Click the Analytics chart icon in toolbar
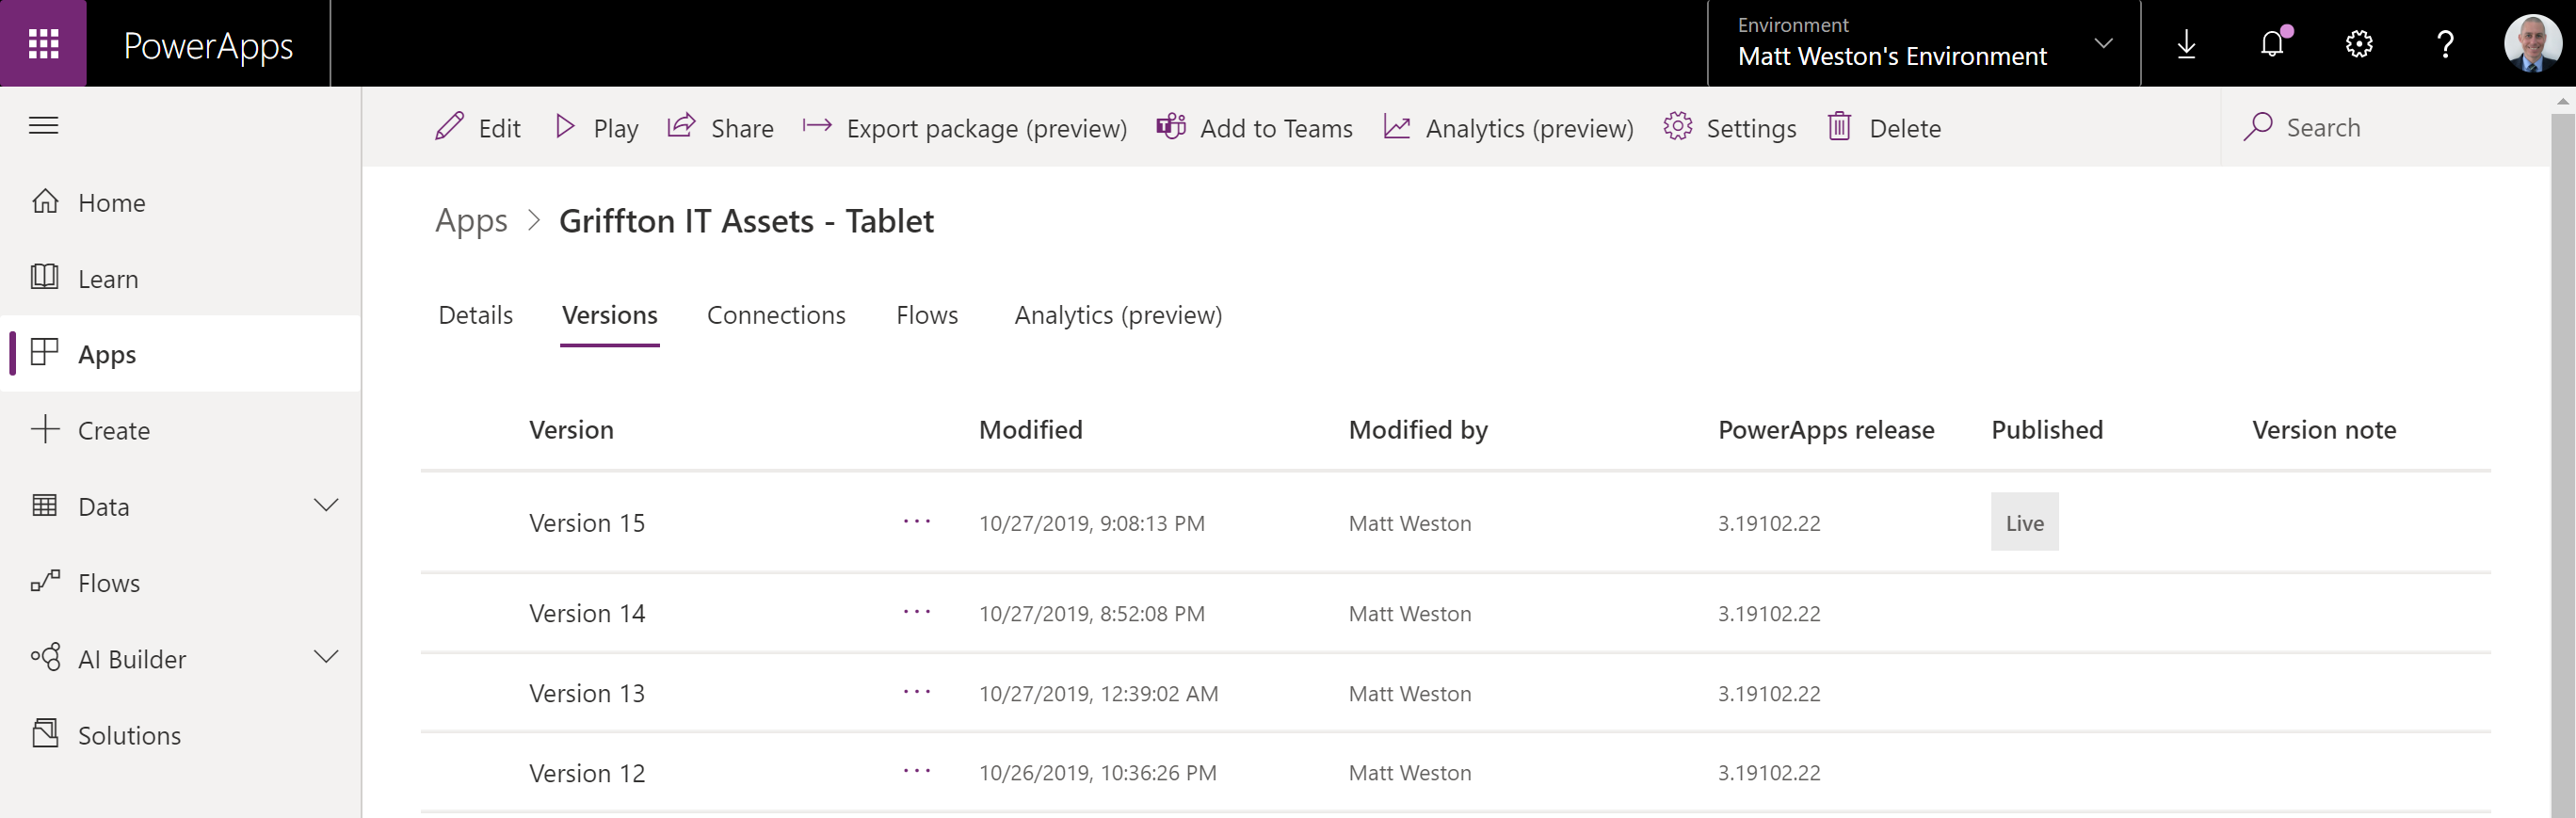This screenshot has width=2576, height=818. tap(1397, 126)
